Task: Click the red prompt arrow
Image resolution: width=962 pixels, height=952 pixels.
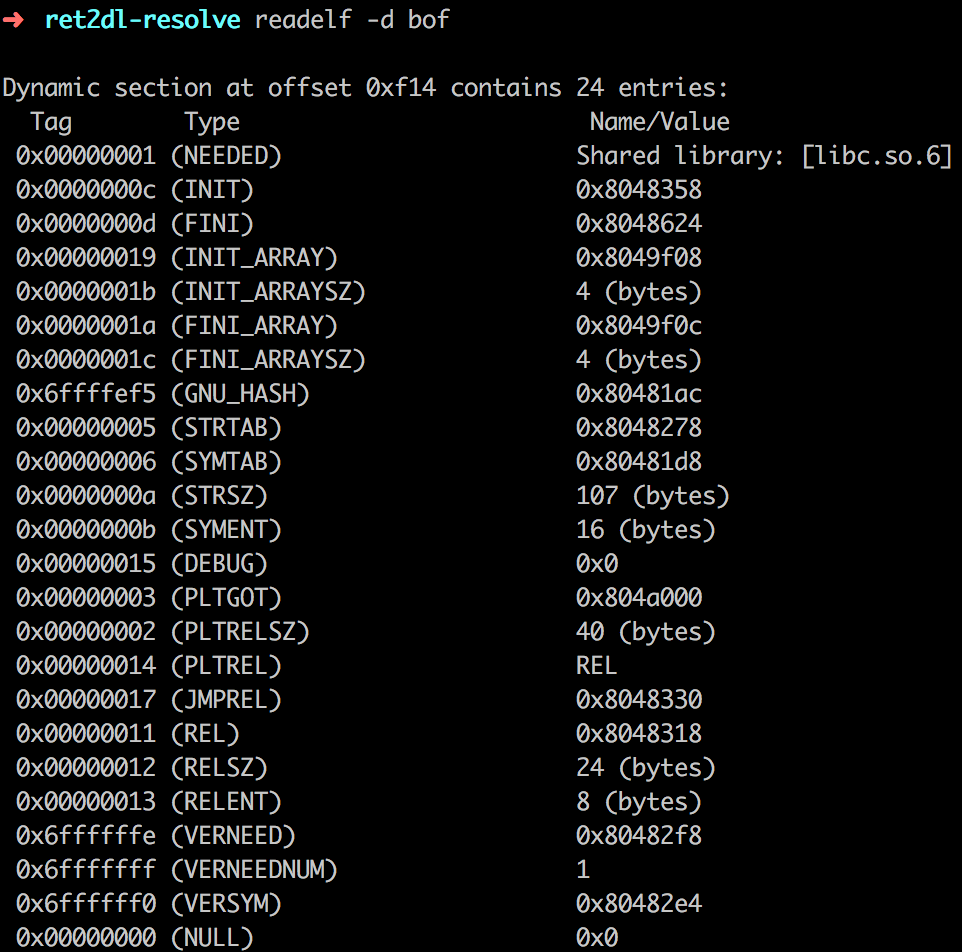Action: (16, 20)
